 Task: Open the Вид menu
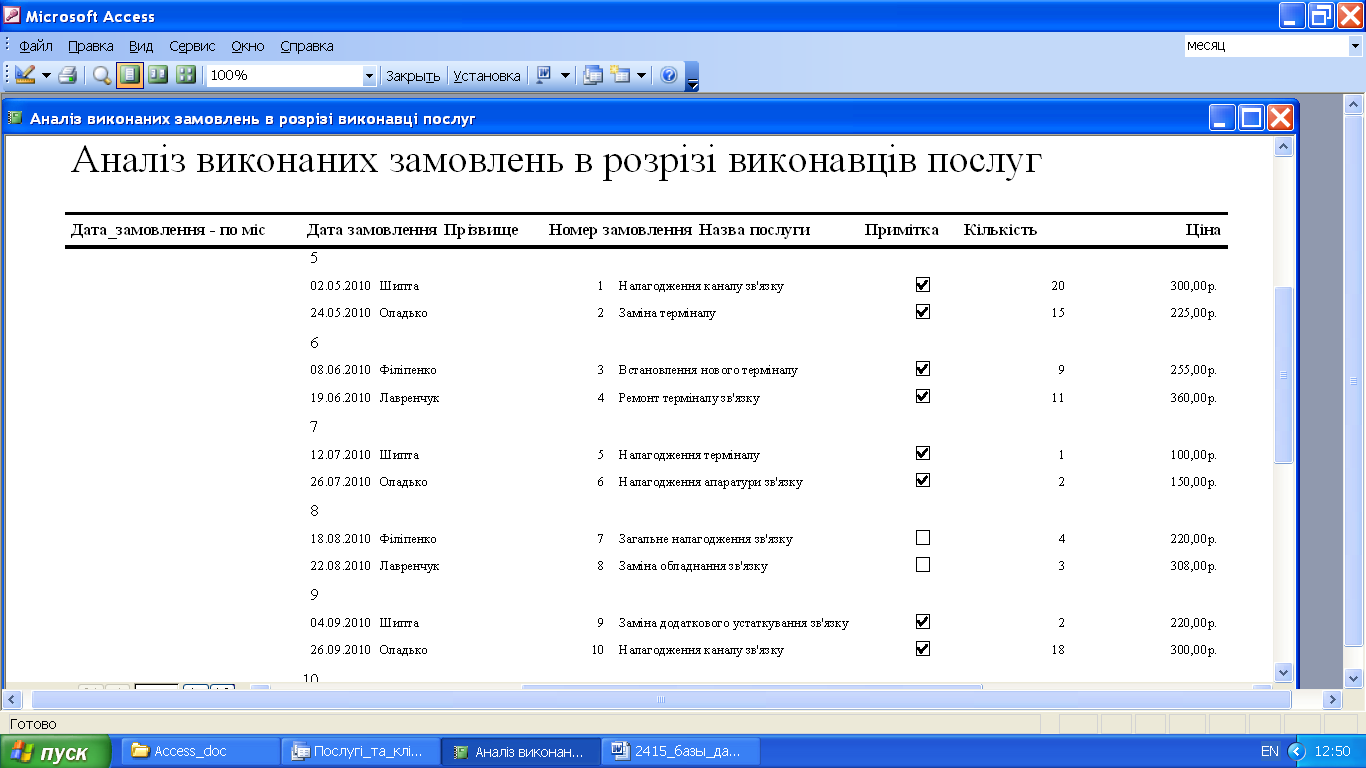click(x=141, y=46)
